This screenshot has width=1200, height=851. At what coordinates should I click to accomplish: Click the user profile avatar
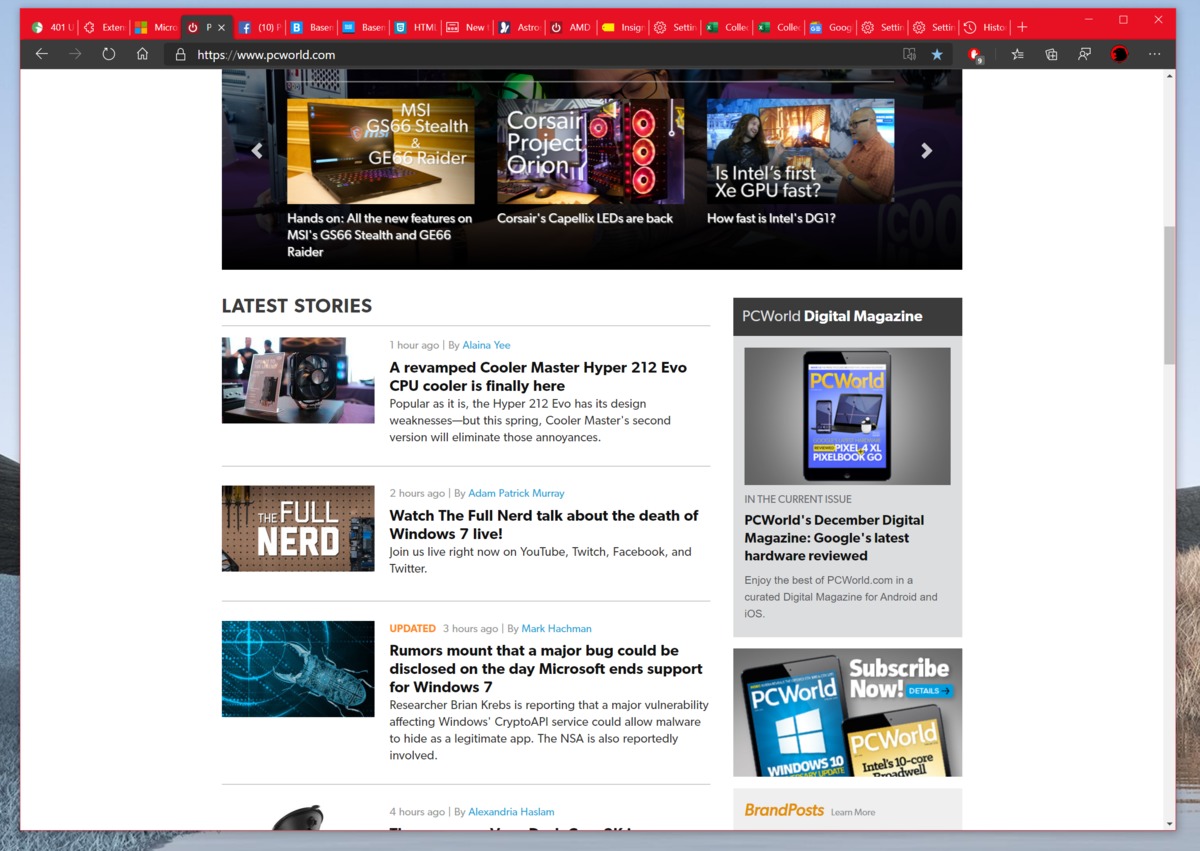point(1119,55)
